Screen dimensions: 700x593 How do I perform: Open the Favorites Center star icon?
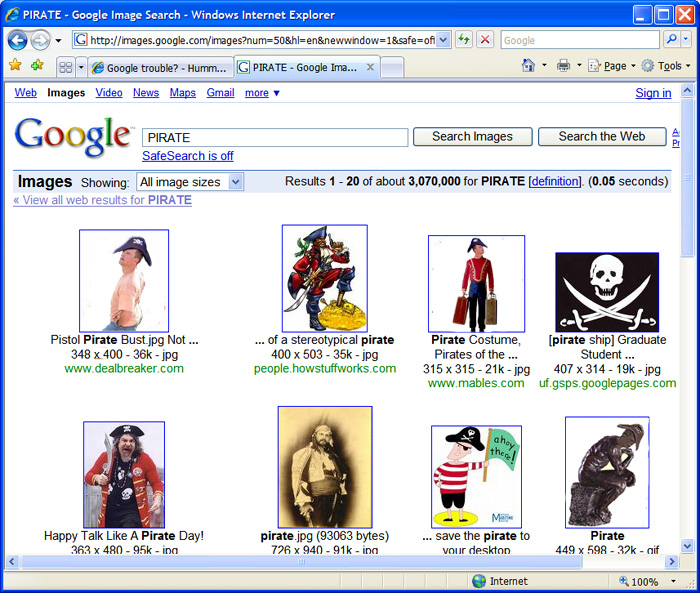(x=15, y=65)
